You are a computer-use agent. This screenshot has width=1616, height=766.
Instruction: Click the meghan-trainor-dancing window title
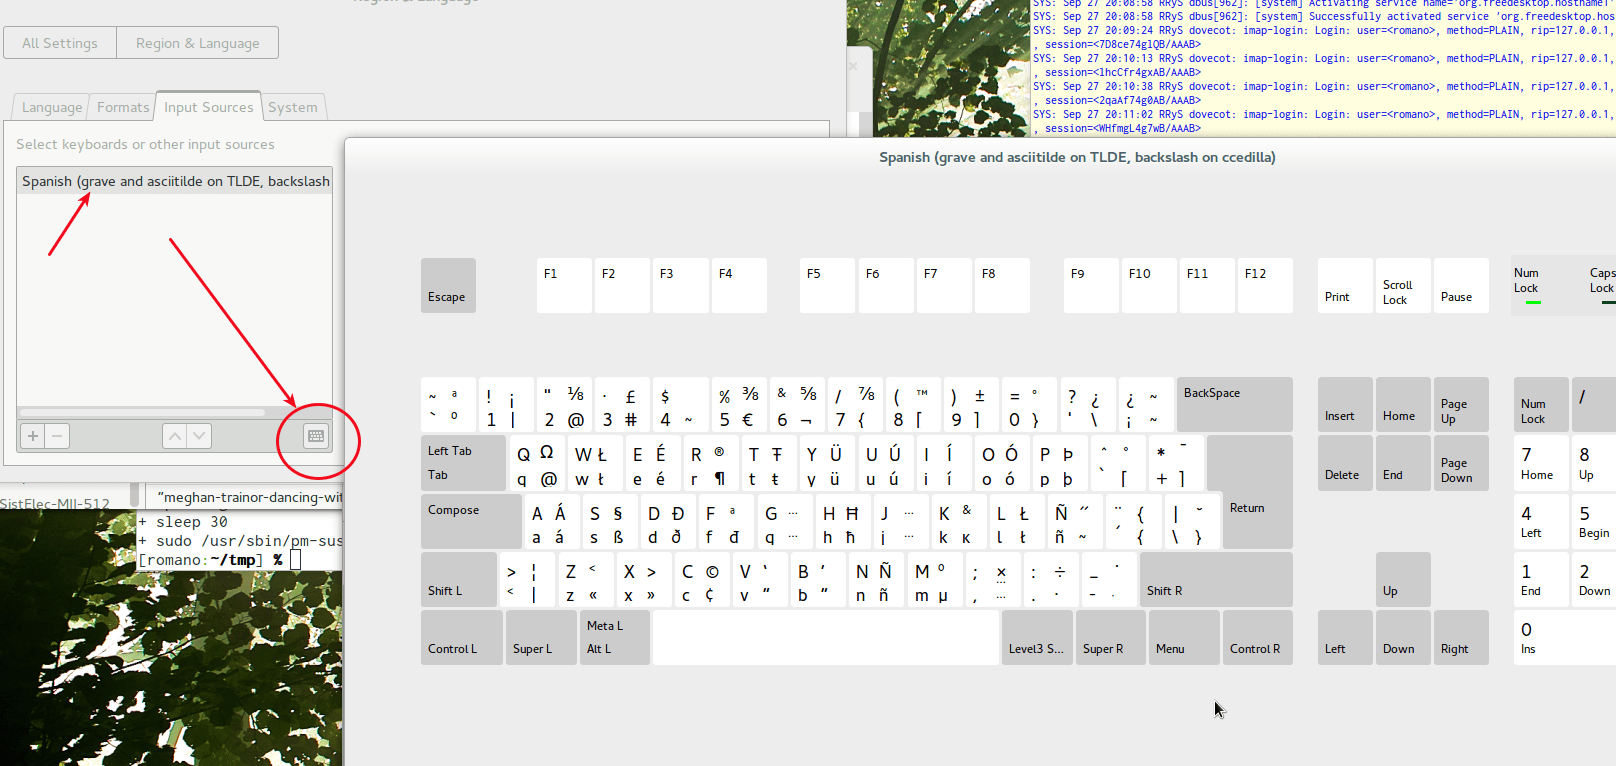click(249, 497)
